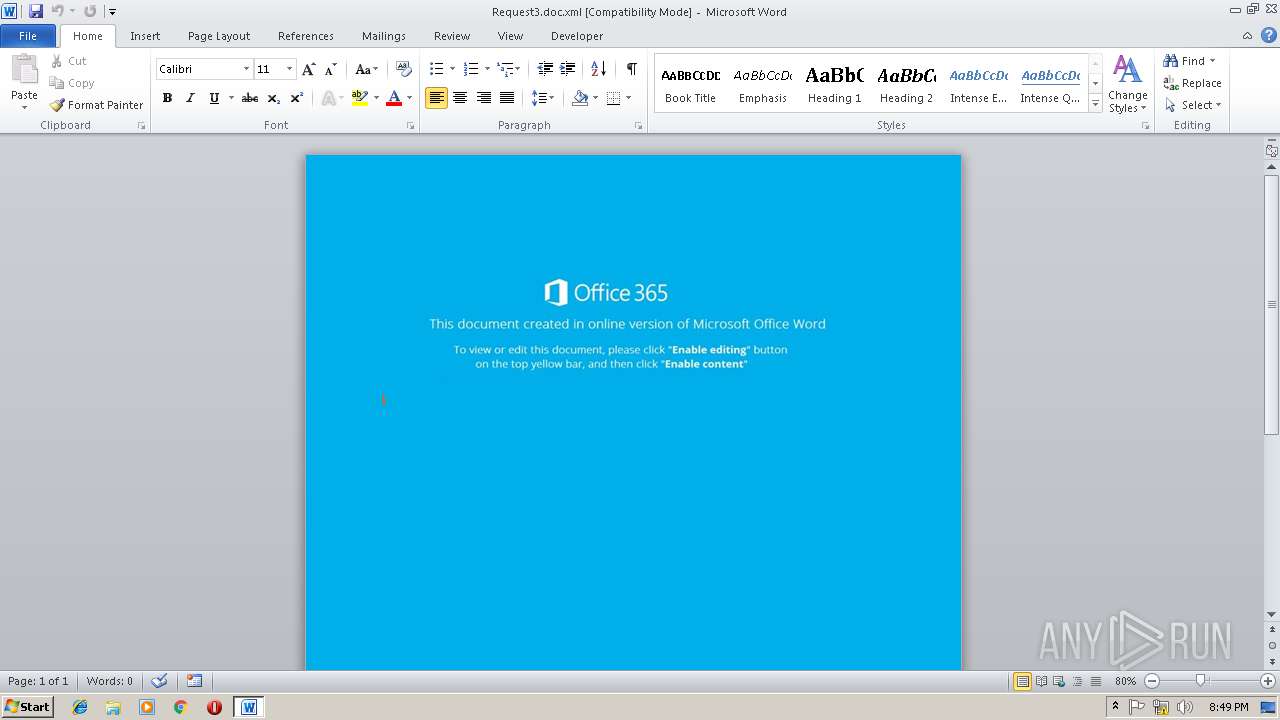Switch to the Insert tab
This screenshot has width=1280, height=720.
pyautogui.click(x=145, y=36)
